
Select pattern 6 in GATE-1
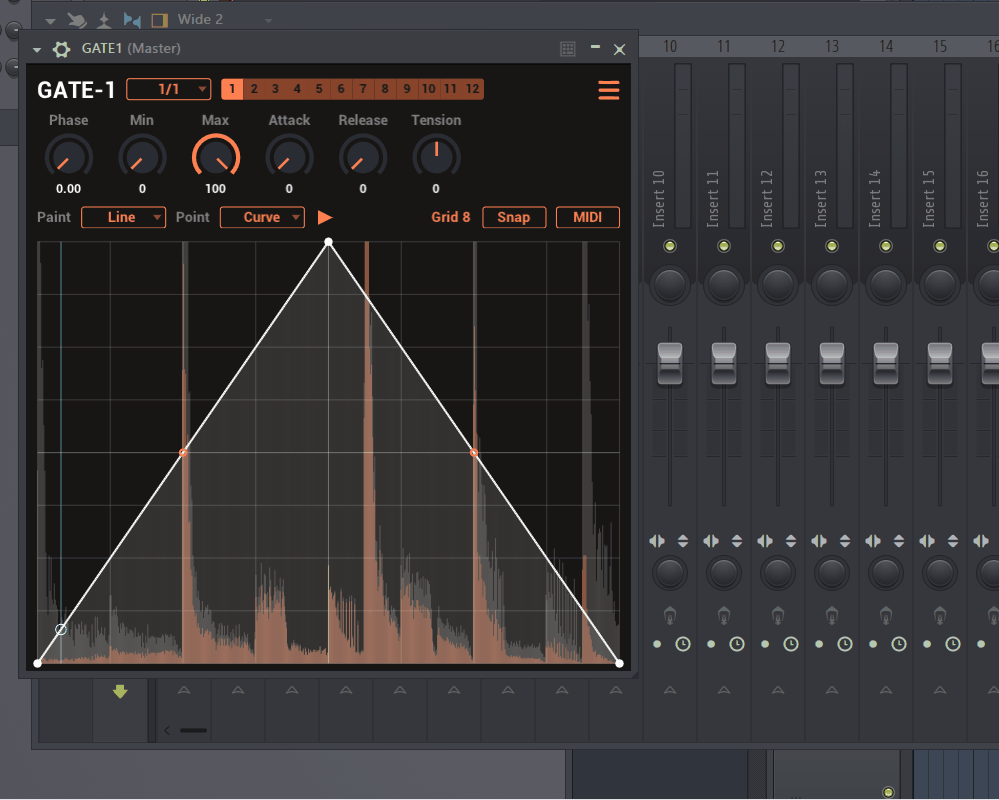pos(341,89)
